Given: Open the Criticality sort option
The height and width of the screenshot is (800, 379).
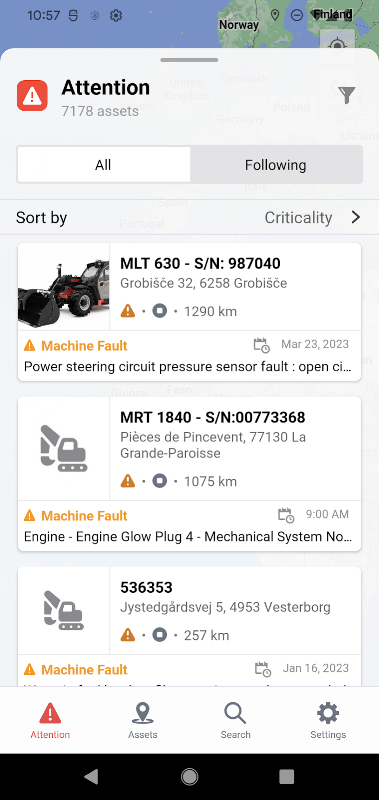Looking at the screenshot, I should point(298,218).
